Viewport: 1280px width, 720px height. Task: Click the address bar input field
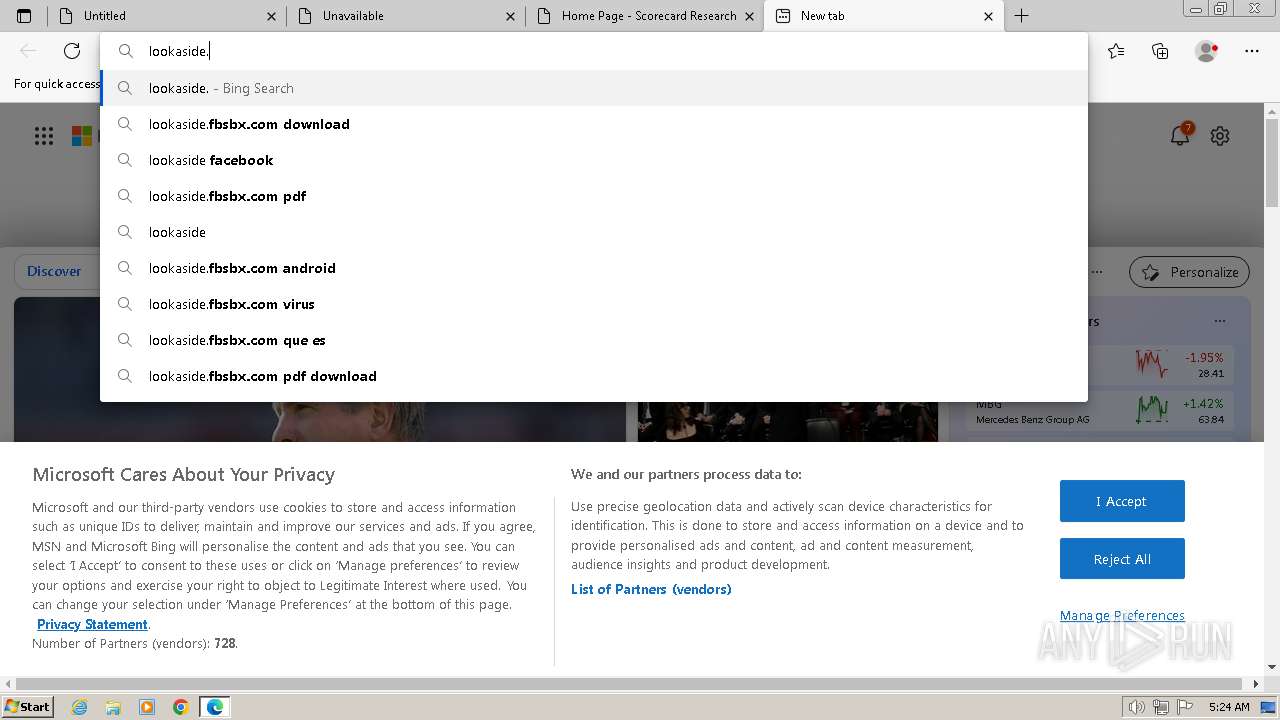594,51
